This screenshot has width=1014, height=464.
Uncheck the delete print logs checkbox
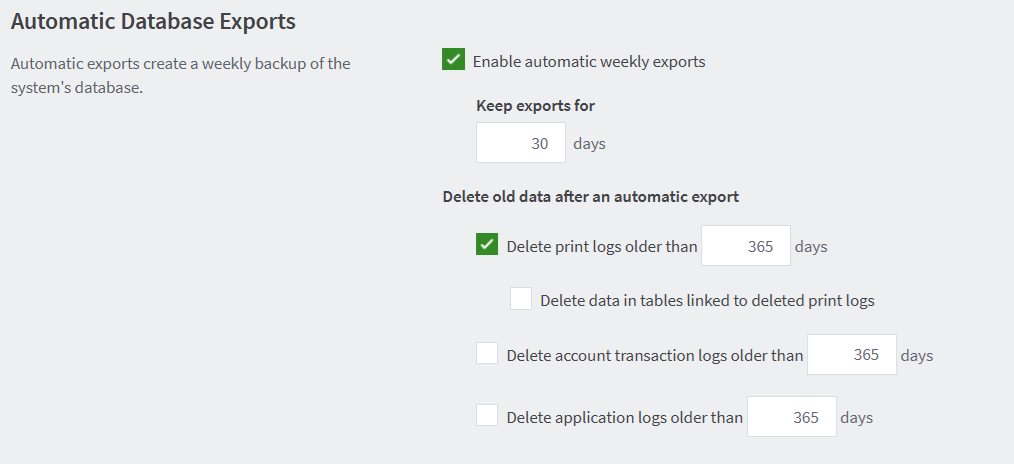tap(488, 245)
